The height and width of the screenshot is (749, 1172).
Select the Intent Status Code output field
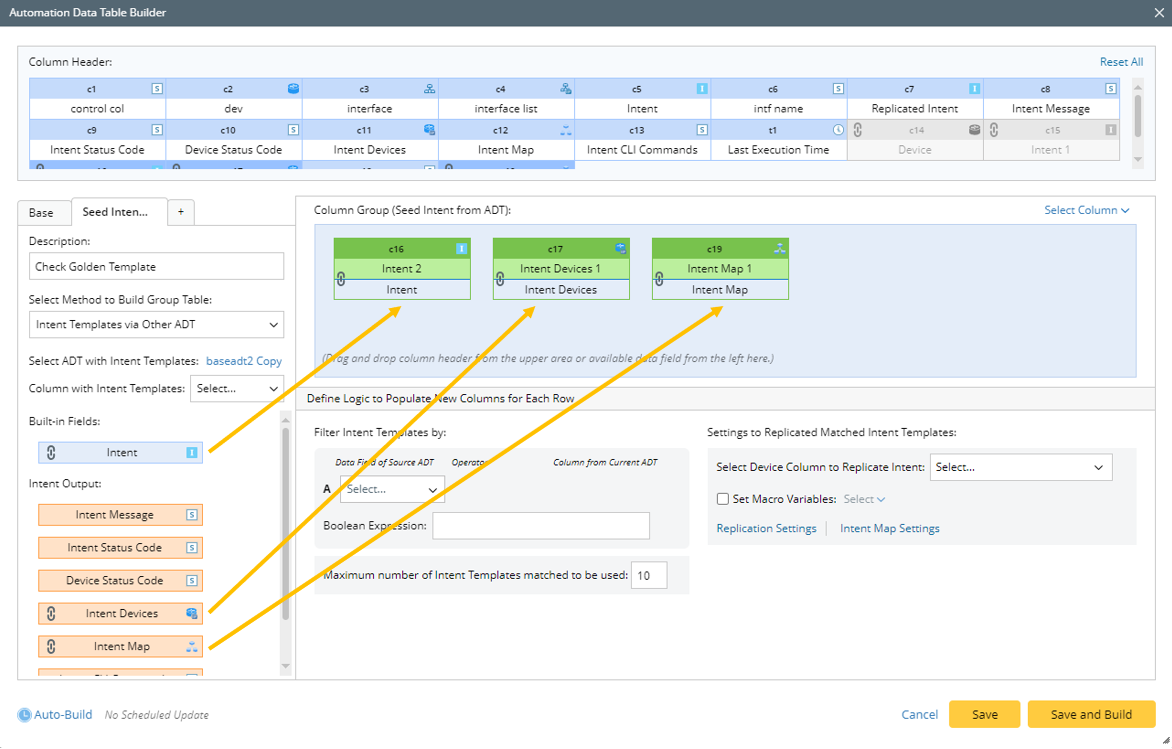click(x=120, y=548)
